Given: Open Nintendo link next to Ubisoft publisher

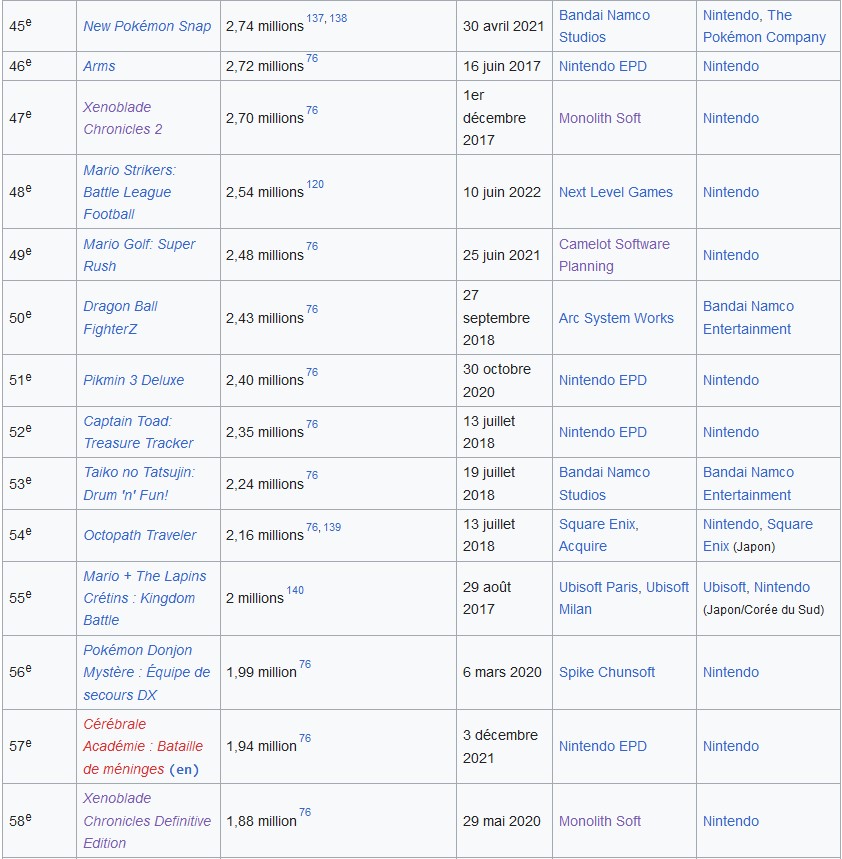Looking at the screenshot, I should (782, 587).
